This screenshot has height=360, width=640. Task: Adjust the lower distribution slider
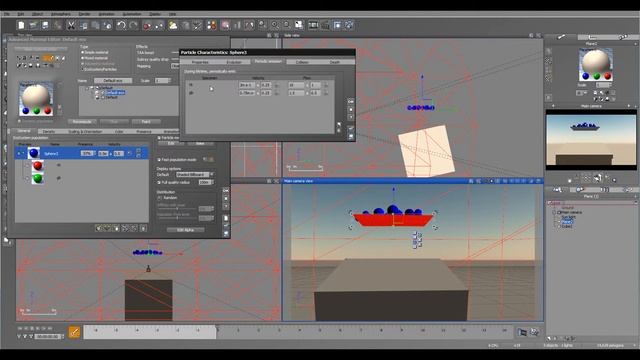click(177, 218)
